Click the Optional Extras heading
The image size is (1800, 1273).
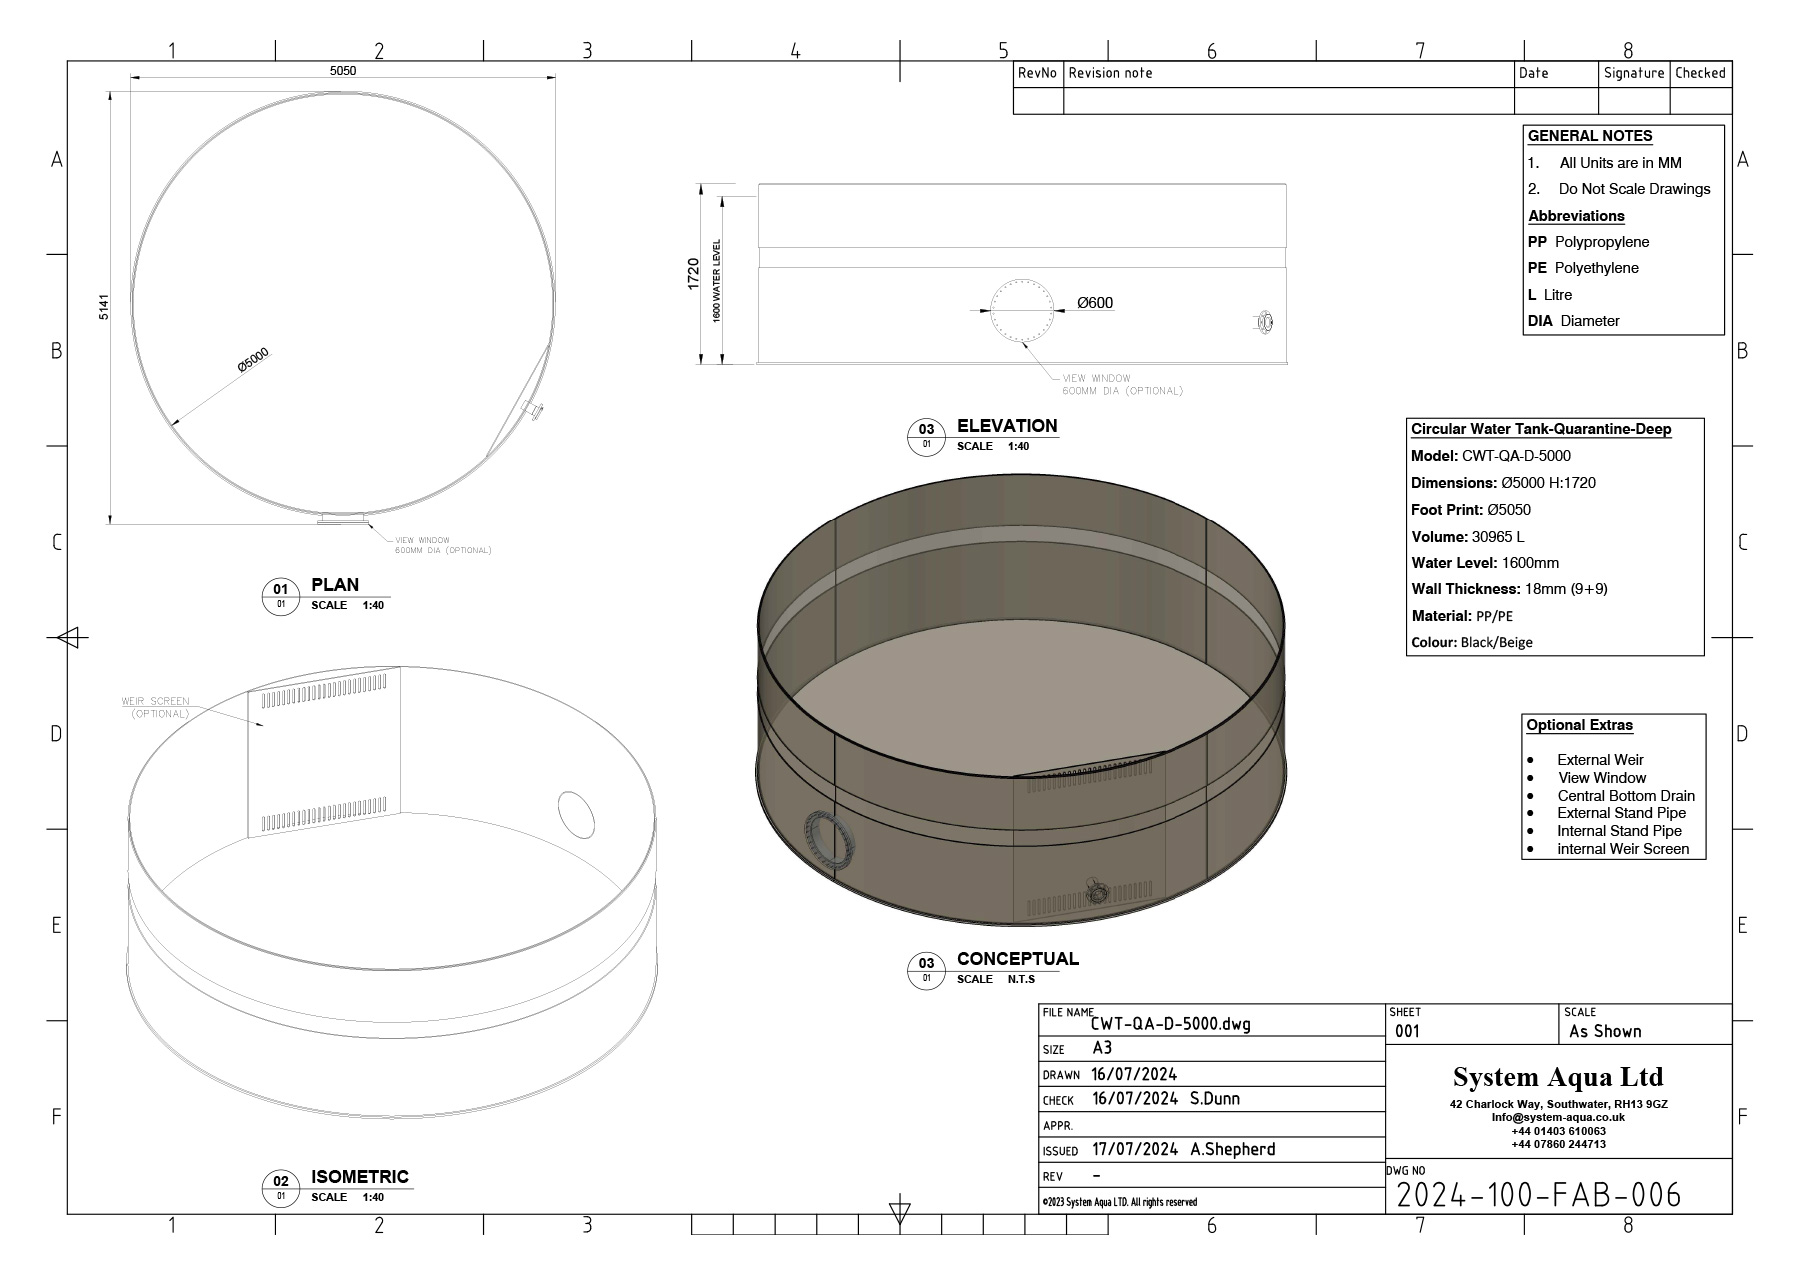(x=1579, y=725)
